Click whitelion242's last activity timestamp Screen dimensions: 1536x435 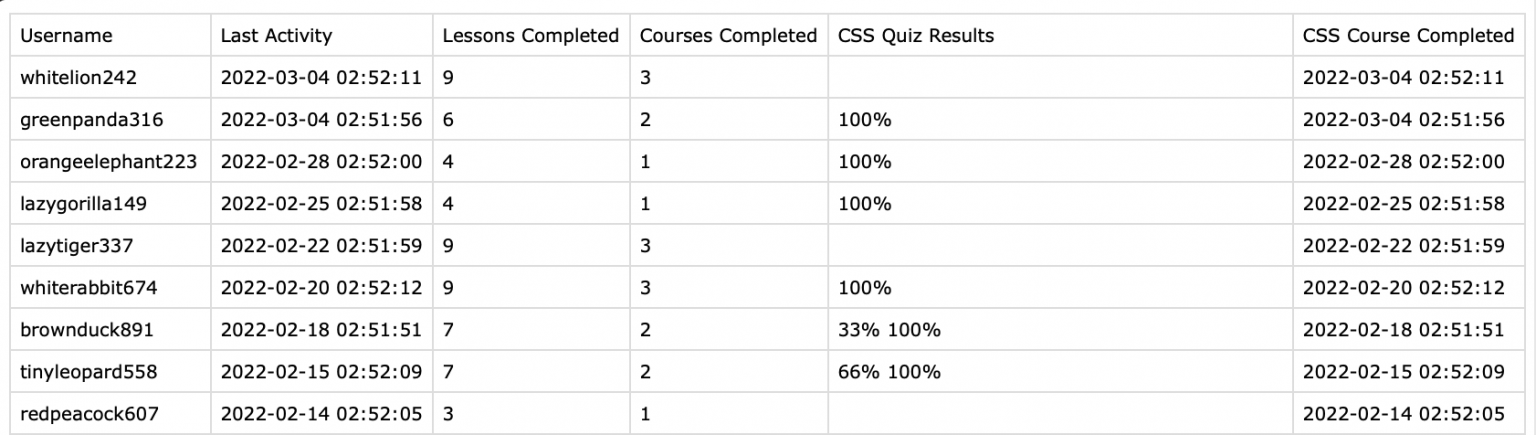(x=321, y=78)
